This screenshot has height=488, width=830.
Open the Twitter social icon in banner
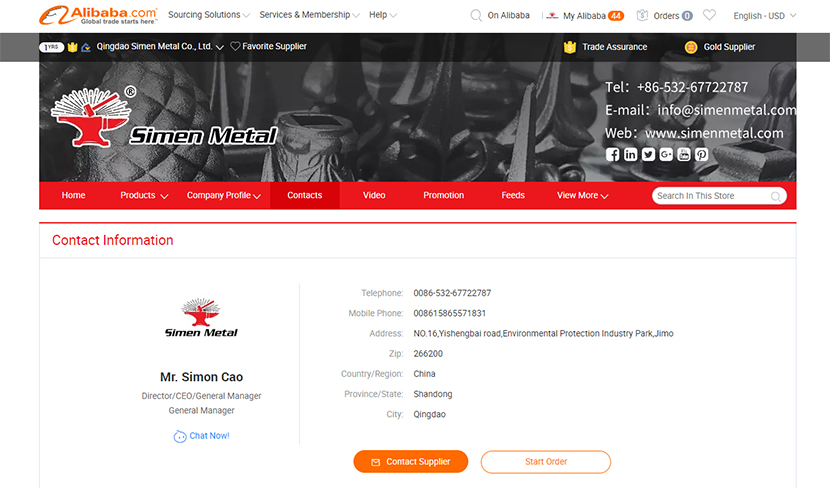click(x=648, y=154)
